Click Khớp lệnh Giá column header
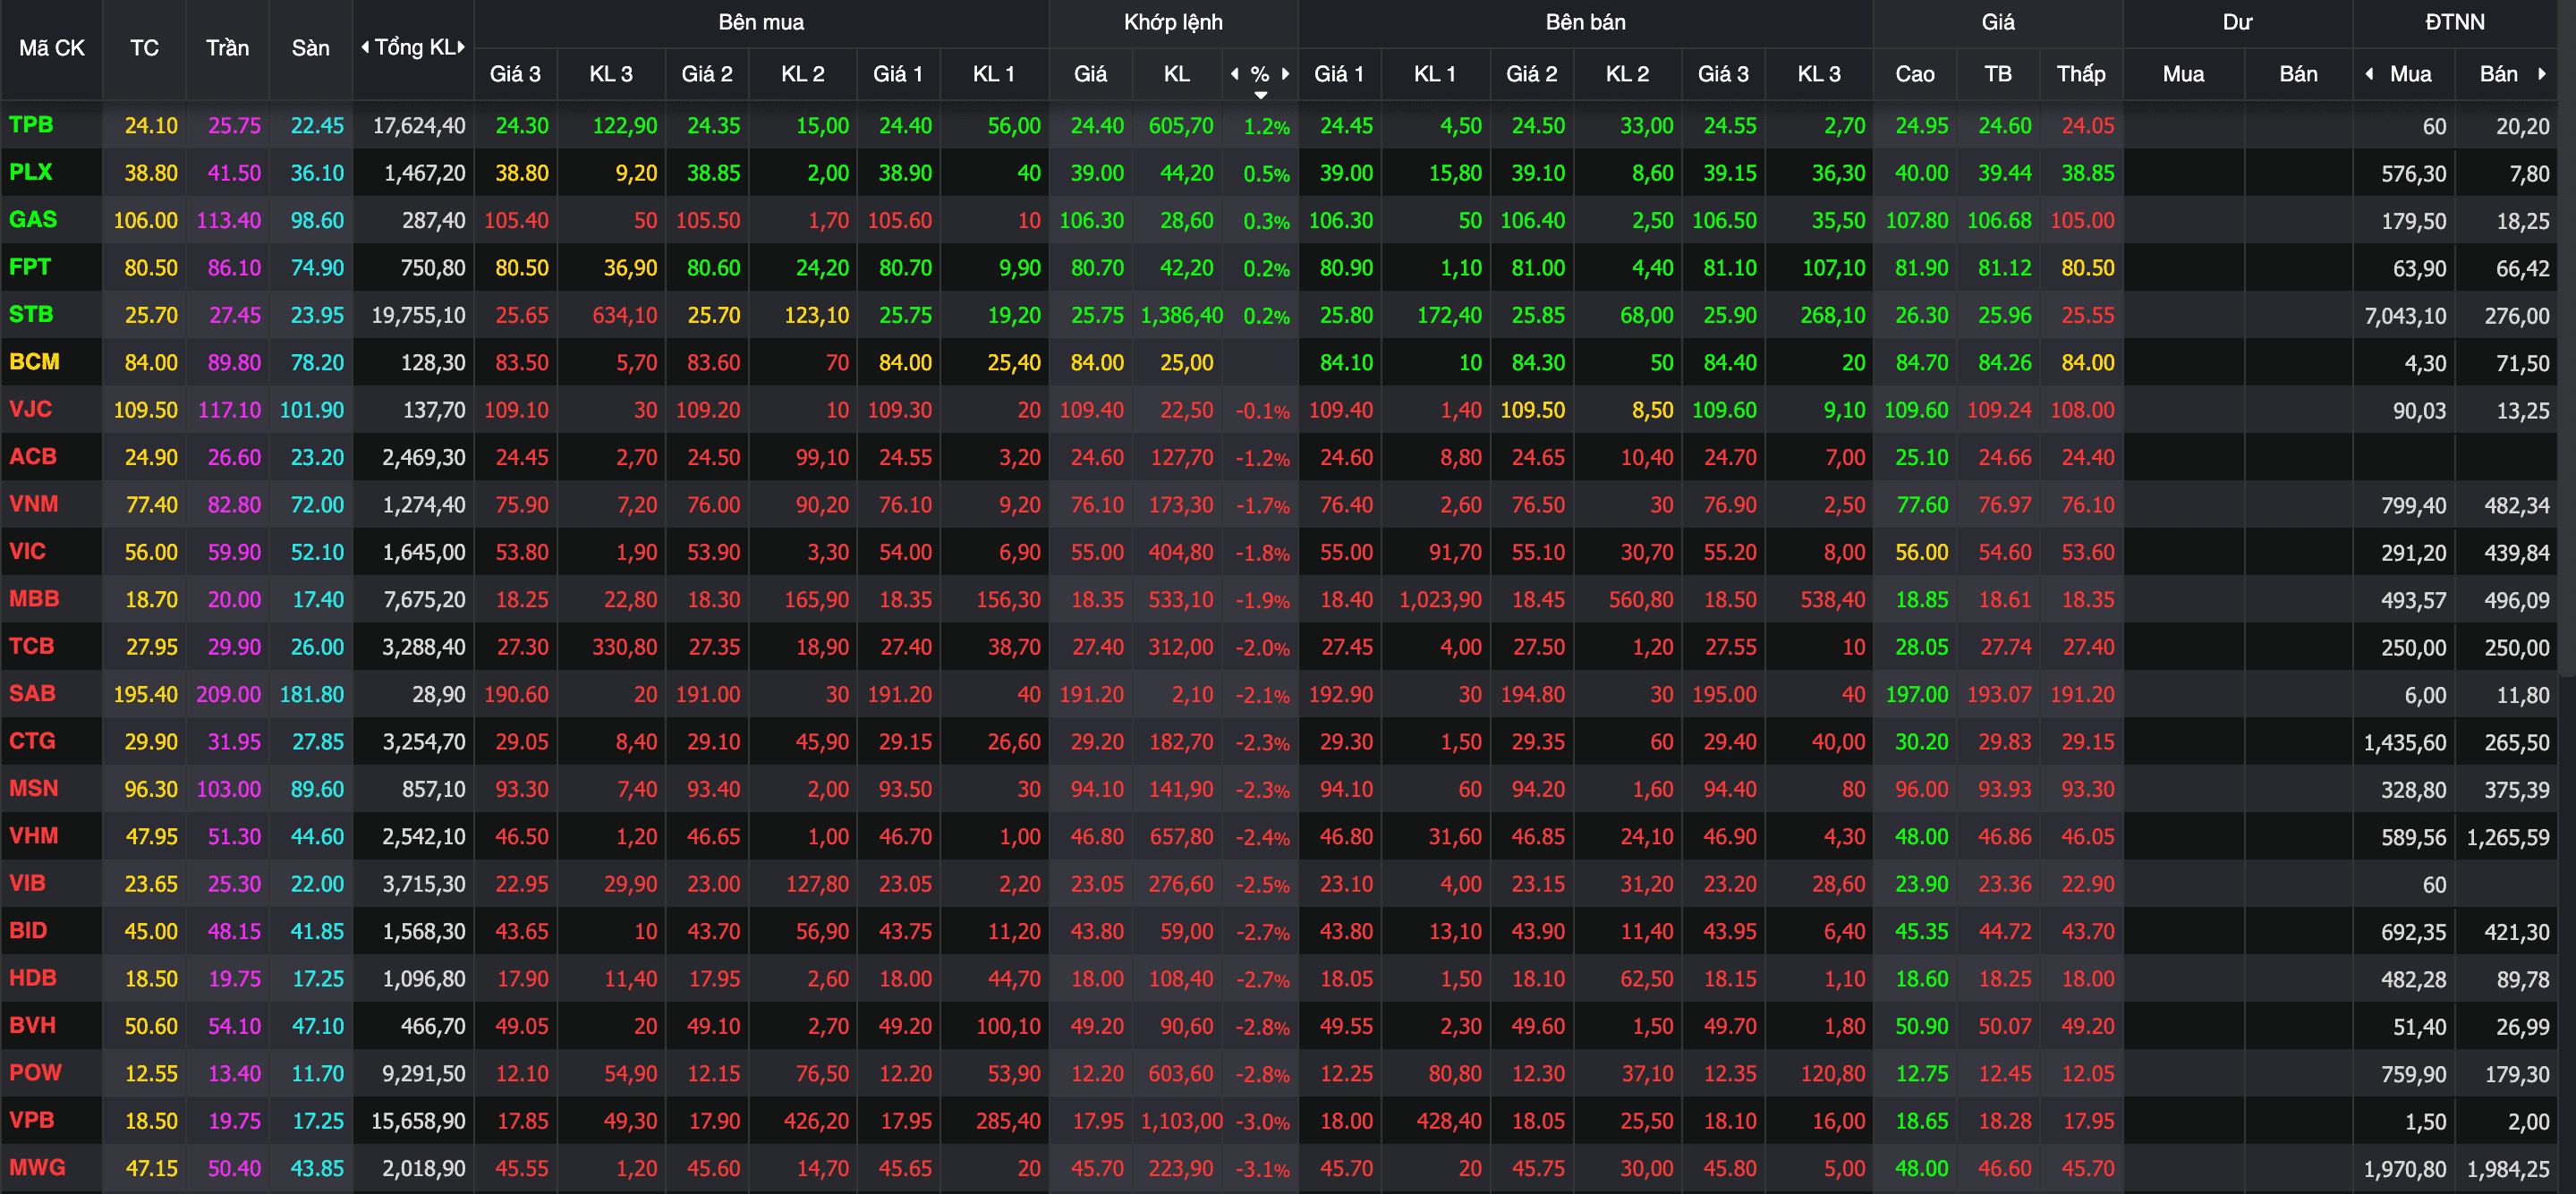Image resolution: width=2576 pixels, height=1194 pixels. click(x=1090, y=73)
